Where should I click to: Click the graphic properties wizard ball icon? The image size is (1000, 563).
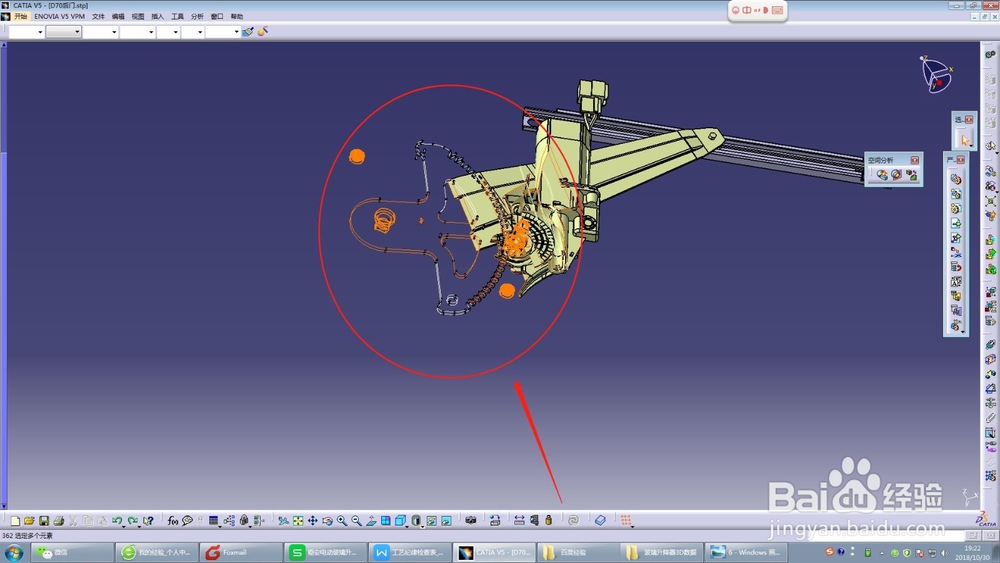pos(262,31)
